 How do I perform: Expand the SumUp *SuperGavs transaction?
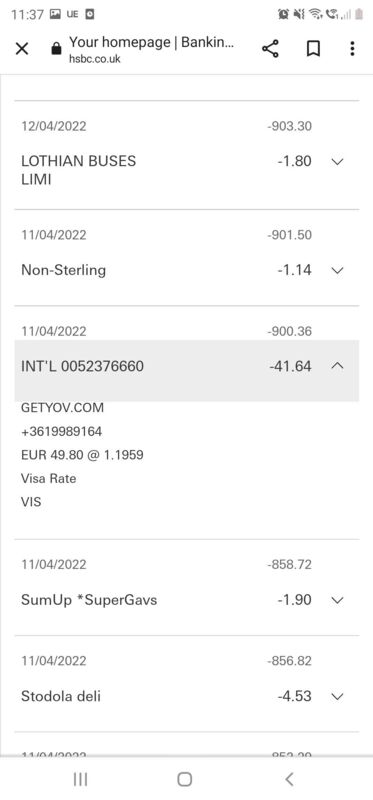point(338,600)
